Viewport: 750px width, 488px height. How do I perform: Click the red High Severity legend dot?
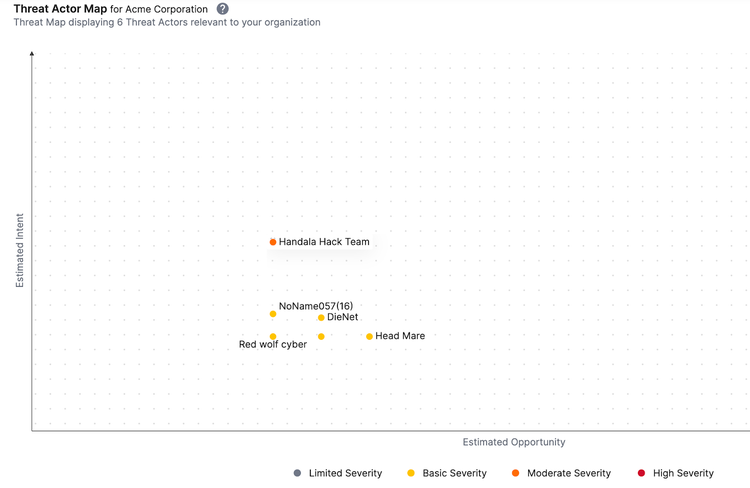pyautogui.click(x=641, y=473)
